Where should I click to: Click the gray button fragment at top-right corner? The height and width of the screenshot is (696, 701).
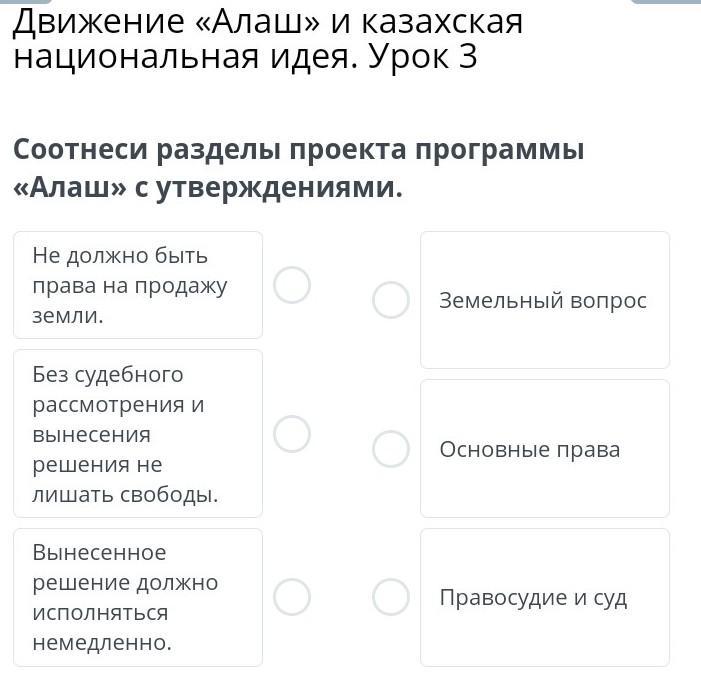[665, 2]
